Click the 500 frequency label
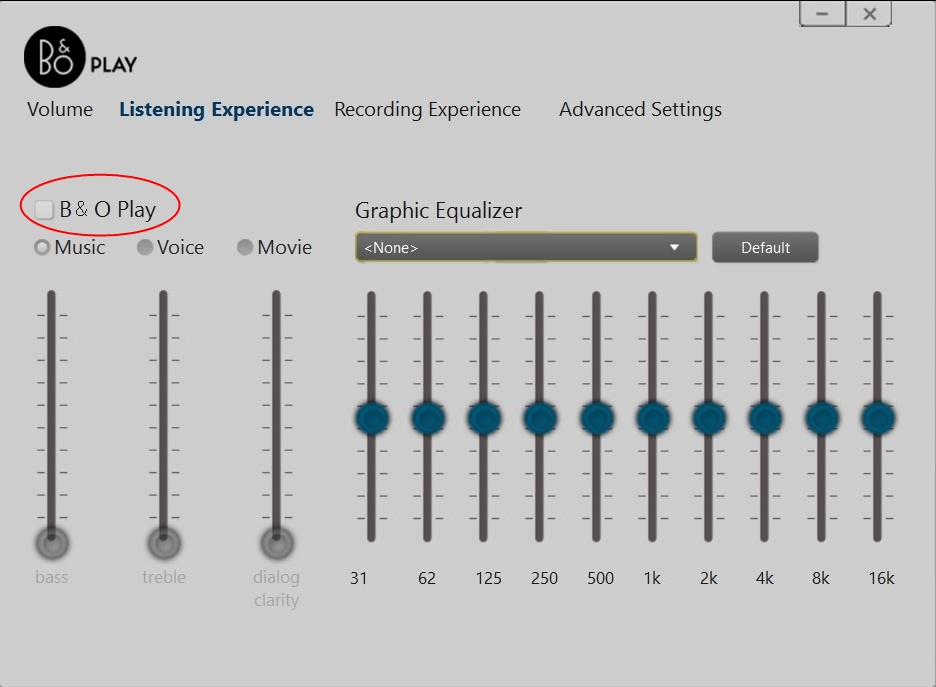936x687 pixels. 601,578
